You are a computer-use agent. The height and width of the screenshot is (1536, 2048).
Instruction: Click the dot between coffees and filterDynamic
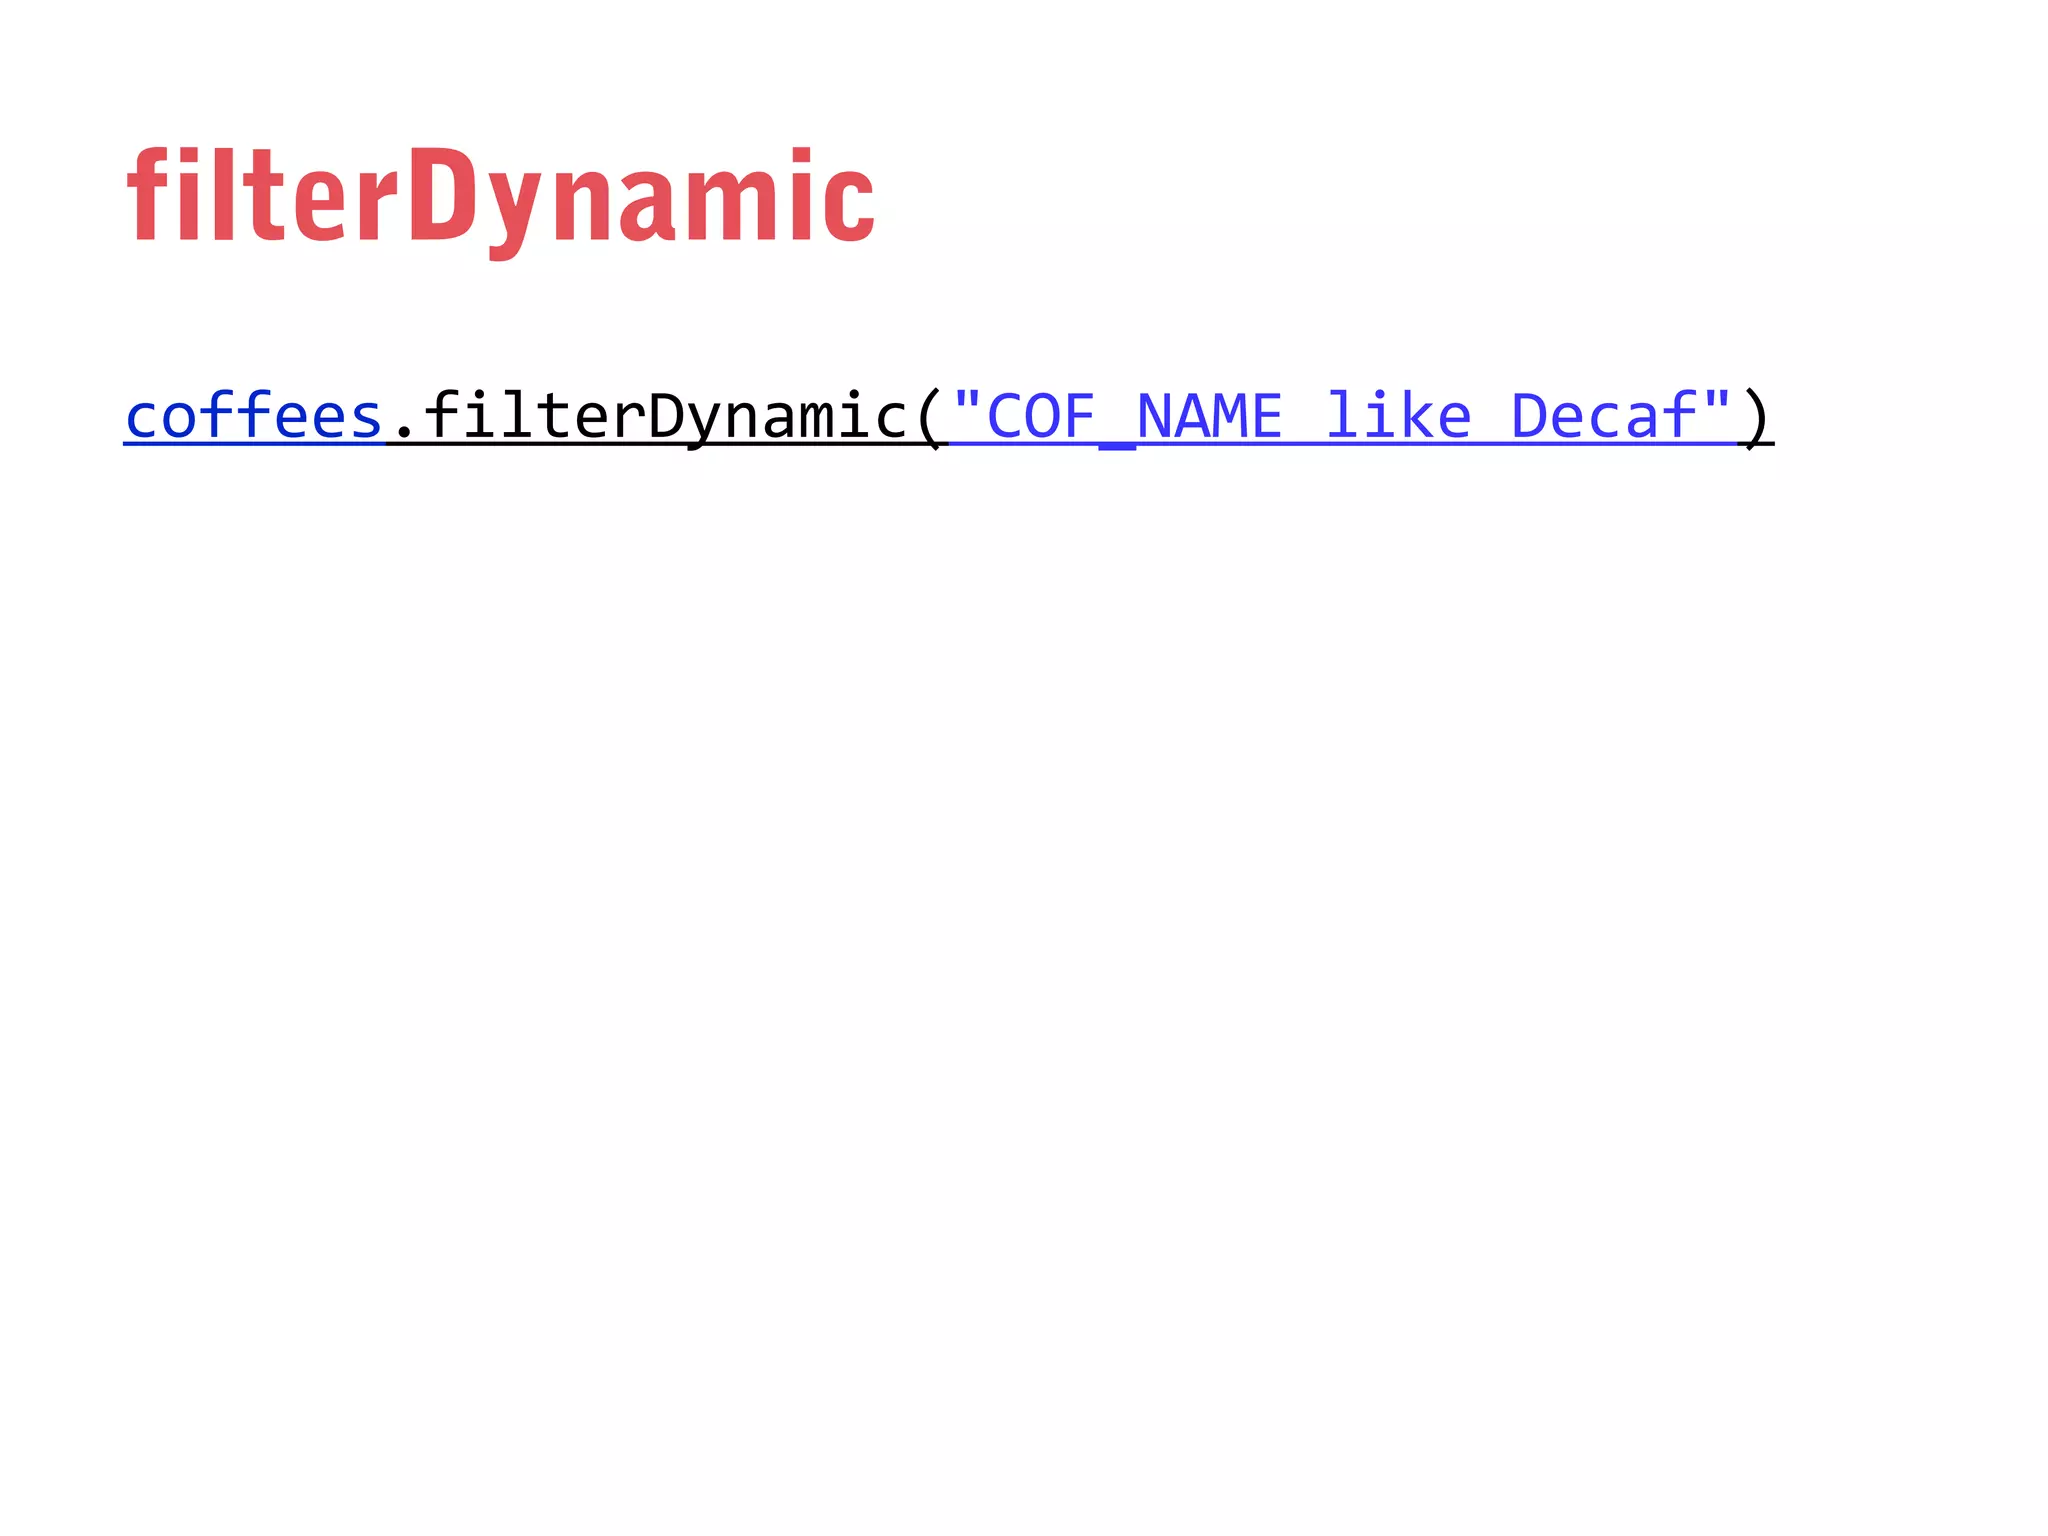pyautogui.click(x=404, y=432)
